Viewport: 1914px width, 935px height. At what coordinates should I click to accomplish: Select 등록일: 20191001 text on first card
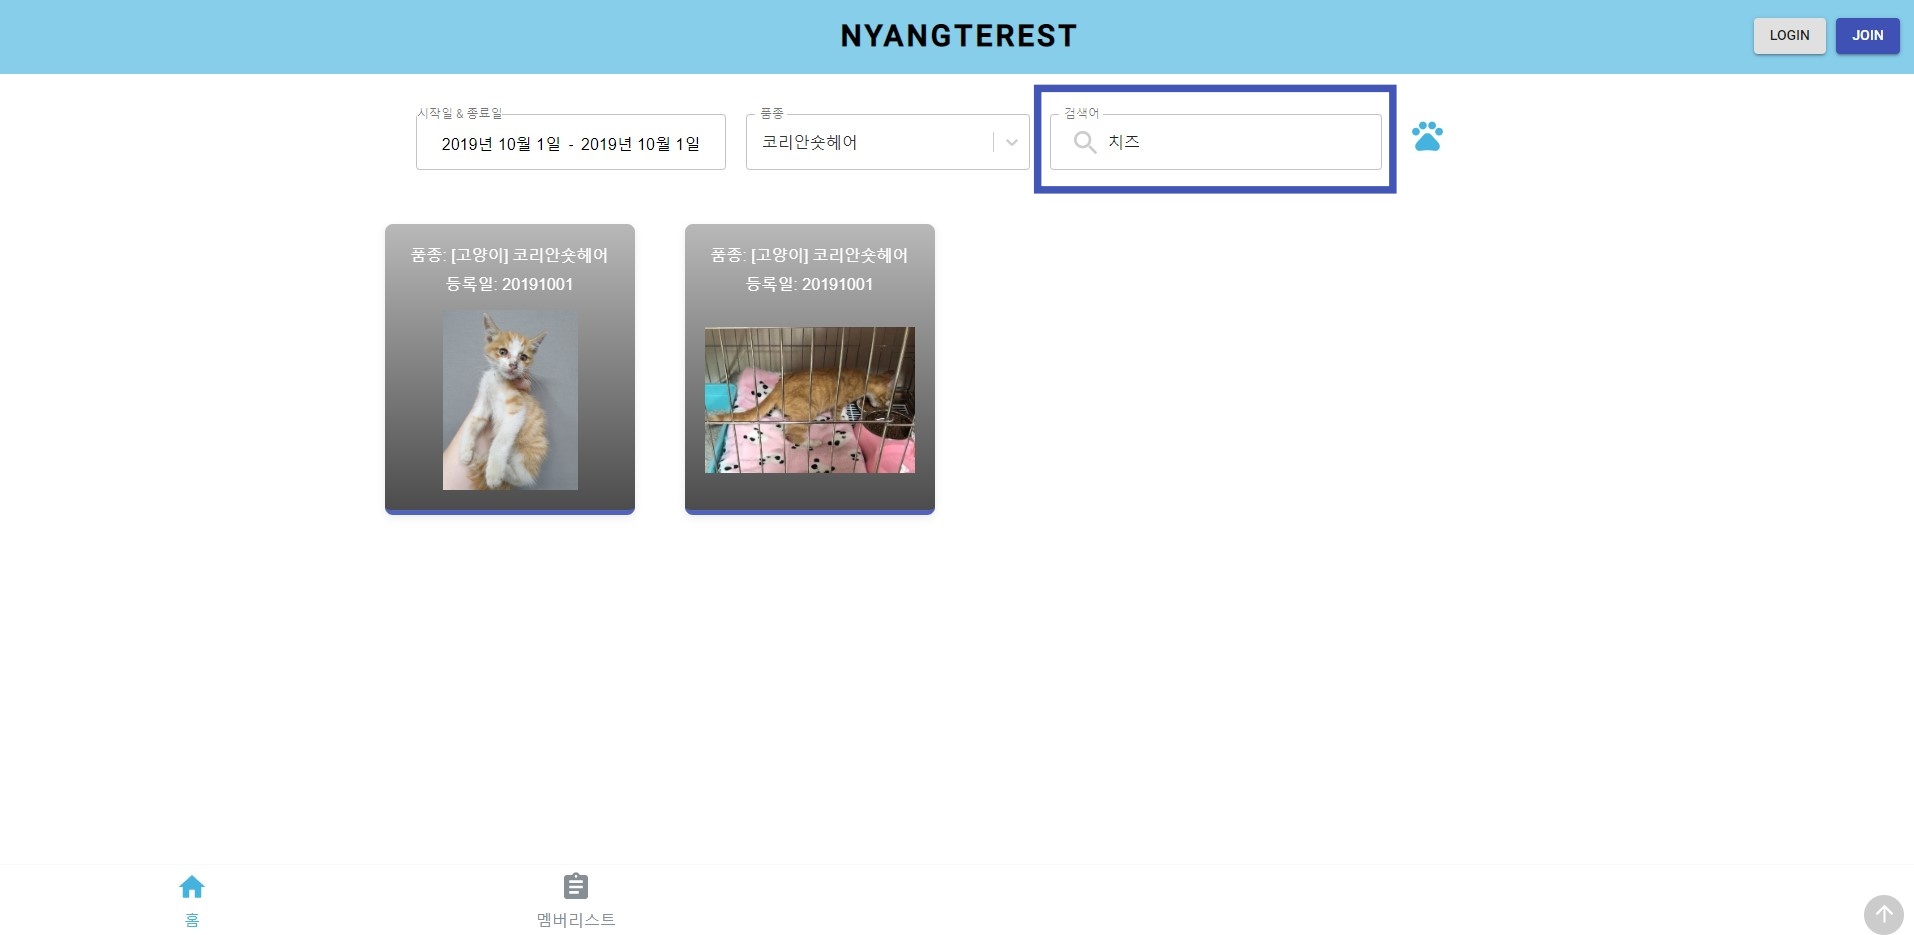510,284
